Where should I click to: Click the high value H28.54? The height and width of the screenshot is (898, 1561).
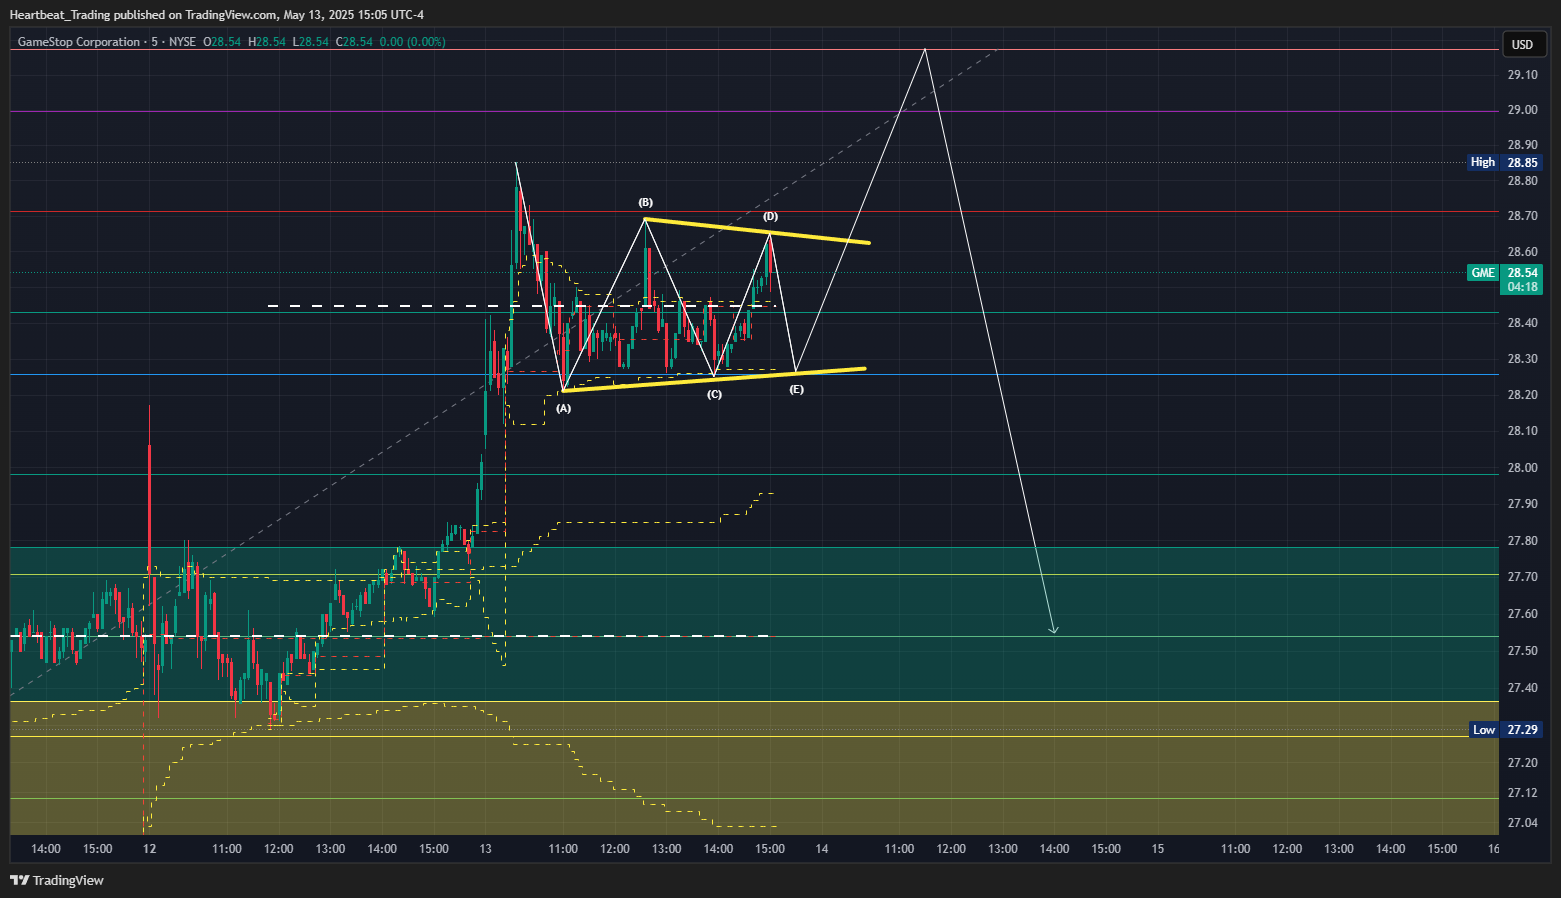point(267,42)
